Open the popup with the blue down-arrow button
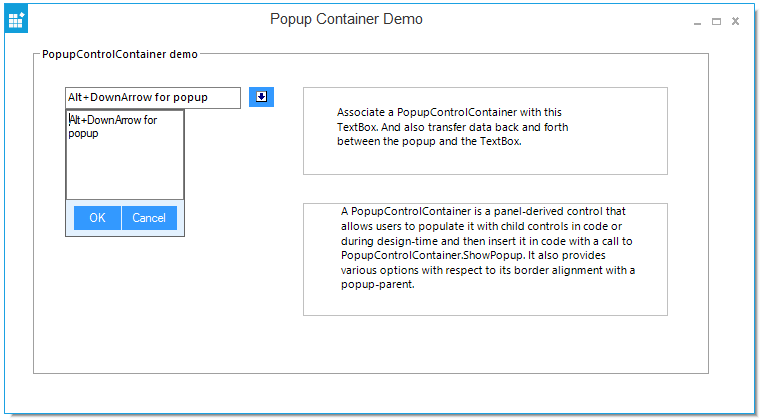 261,97
